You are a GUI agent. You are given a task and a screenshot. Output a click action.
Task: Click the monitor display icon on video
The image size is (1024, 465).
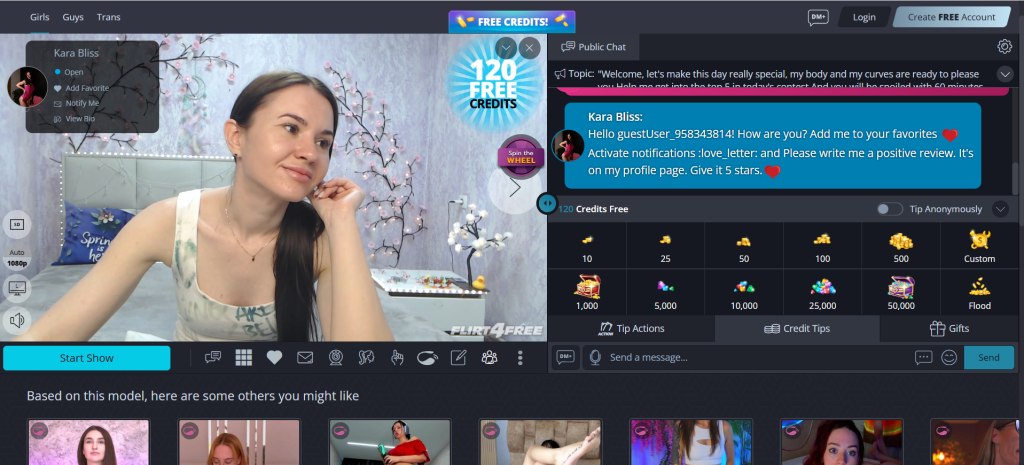(17, 287)
